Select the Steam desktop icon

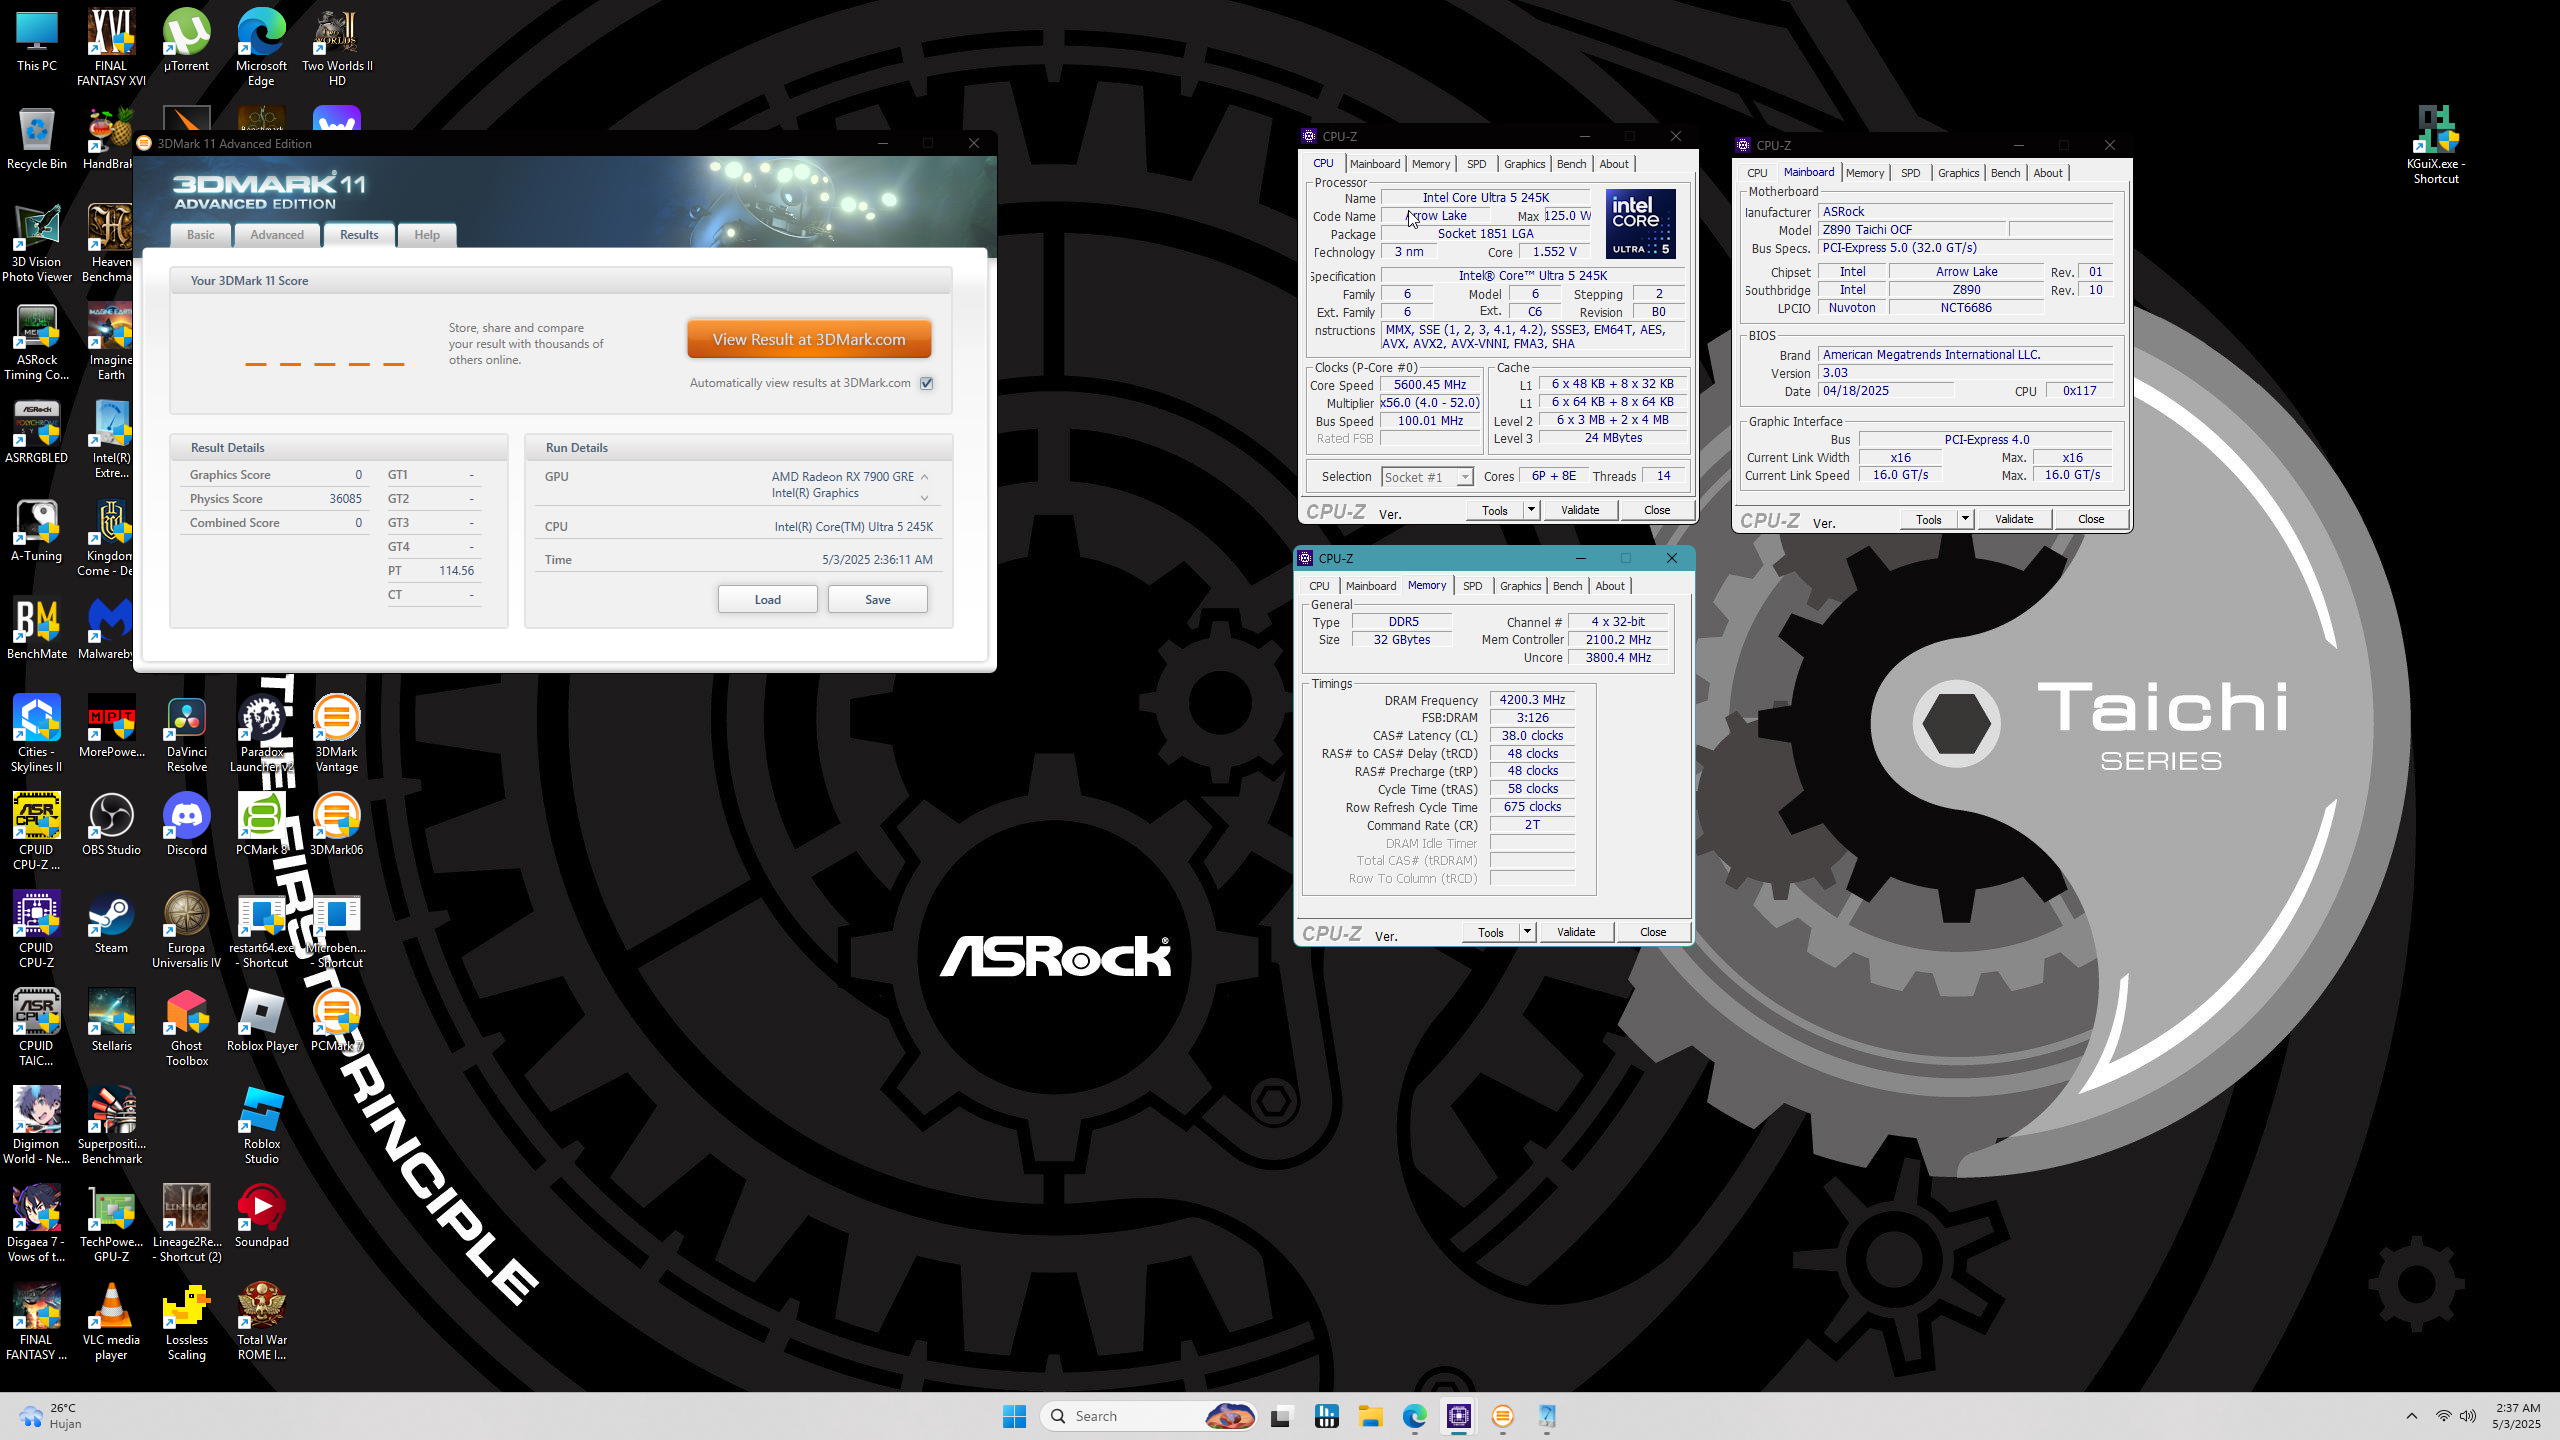pos(111,923)
